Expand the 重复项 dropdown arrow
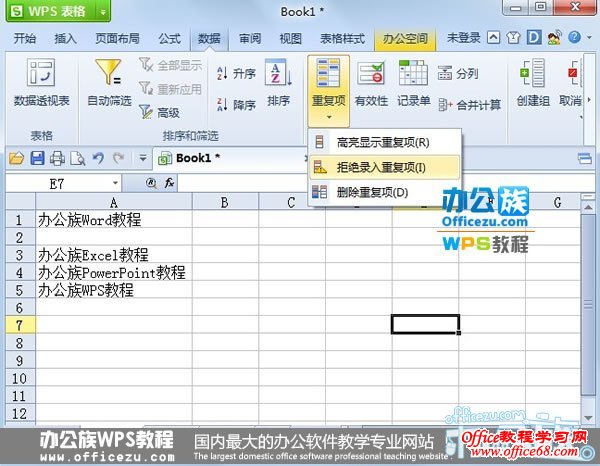The image size is (600, 466). pos(329,117)
